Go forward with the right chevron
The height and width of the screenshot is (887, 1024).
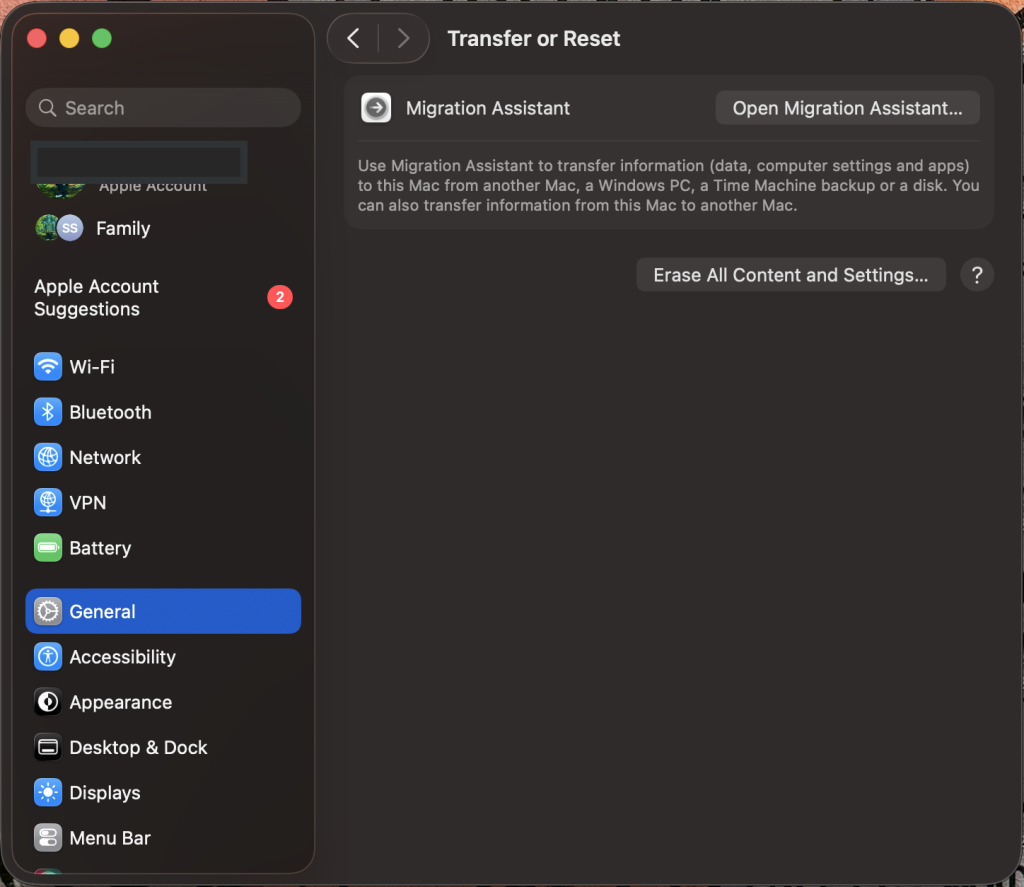point(404,39)
